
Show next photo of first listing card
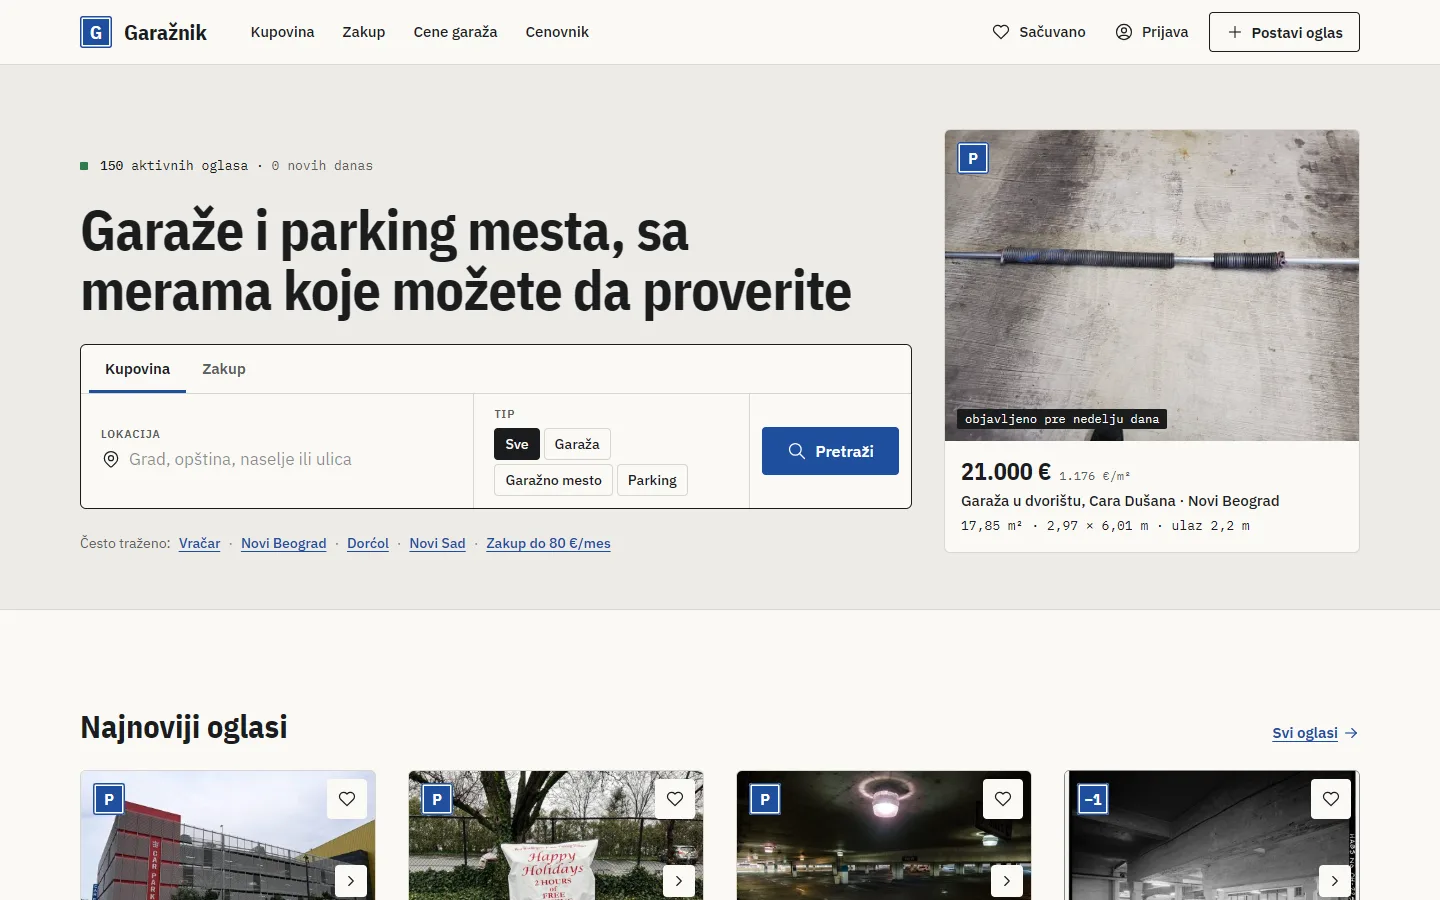click(x=351, y=881)
